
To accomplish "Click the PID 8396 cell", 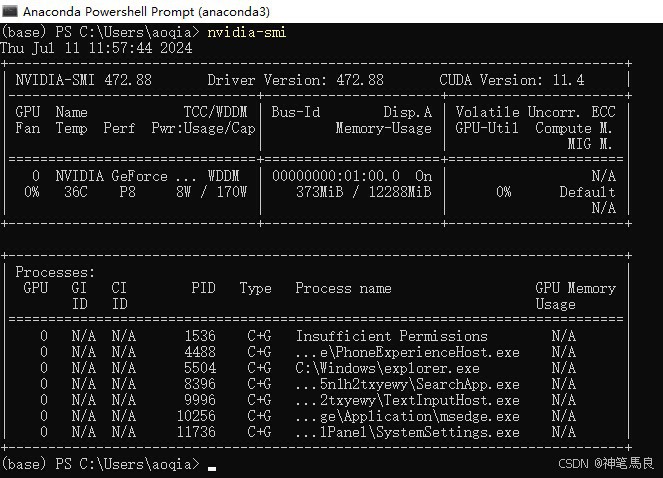I will point(200,384).
